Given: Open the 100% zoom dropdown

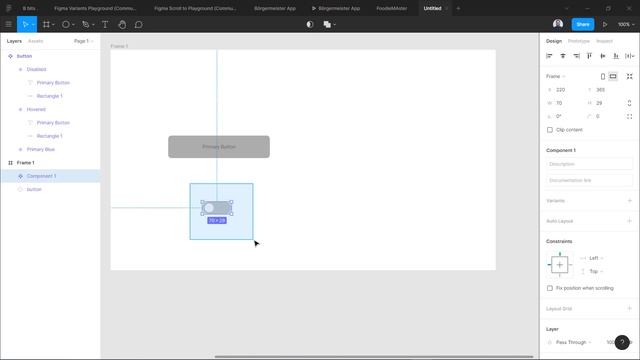Looking at the screenshot, I should [626, 24].
